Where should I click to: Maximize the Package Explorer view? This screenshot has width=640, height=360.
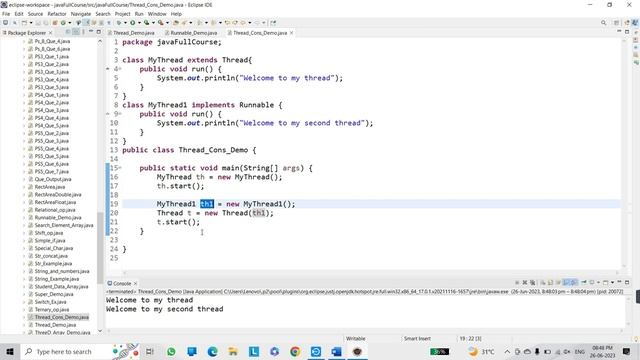click(x=98, y=32)
